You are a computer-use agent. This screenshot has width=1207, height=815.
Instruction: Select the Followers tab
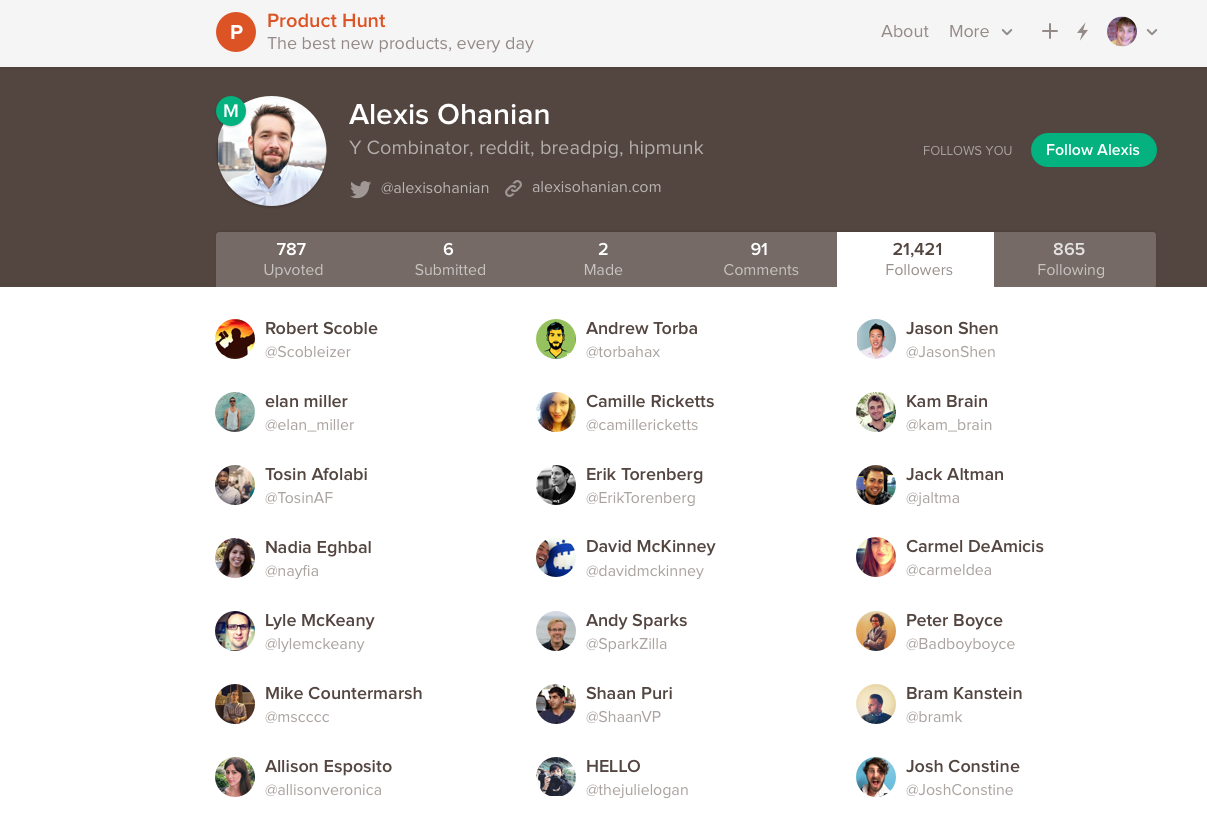coord(917,259)
